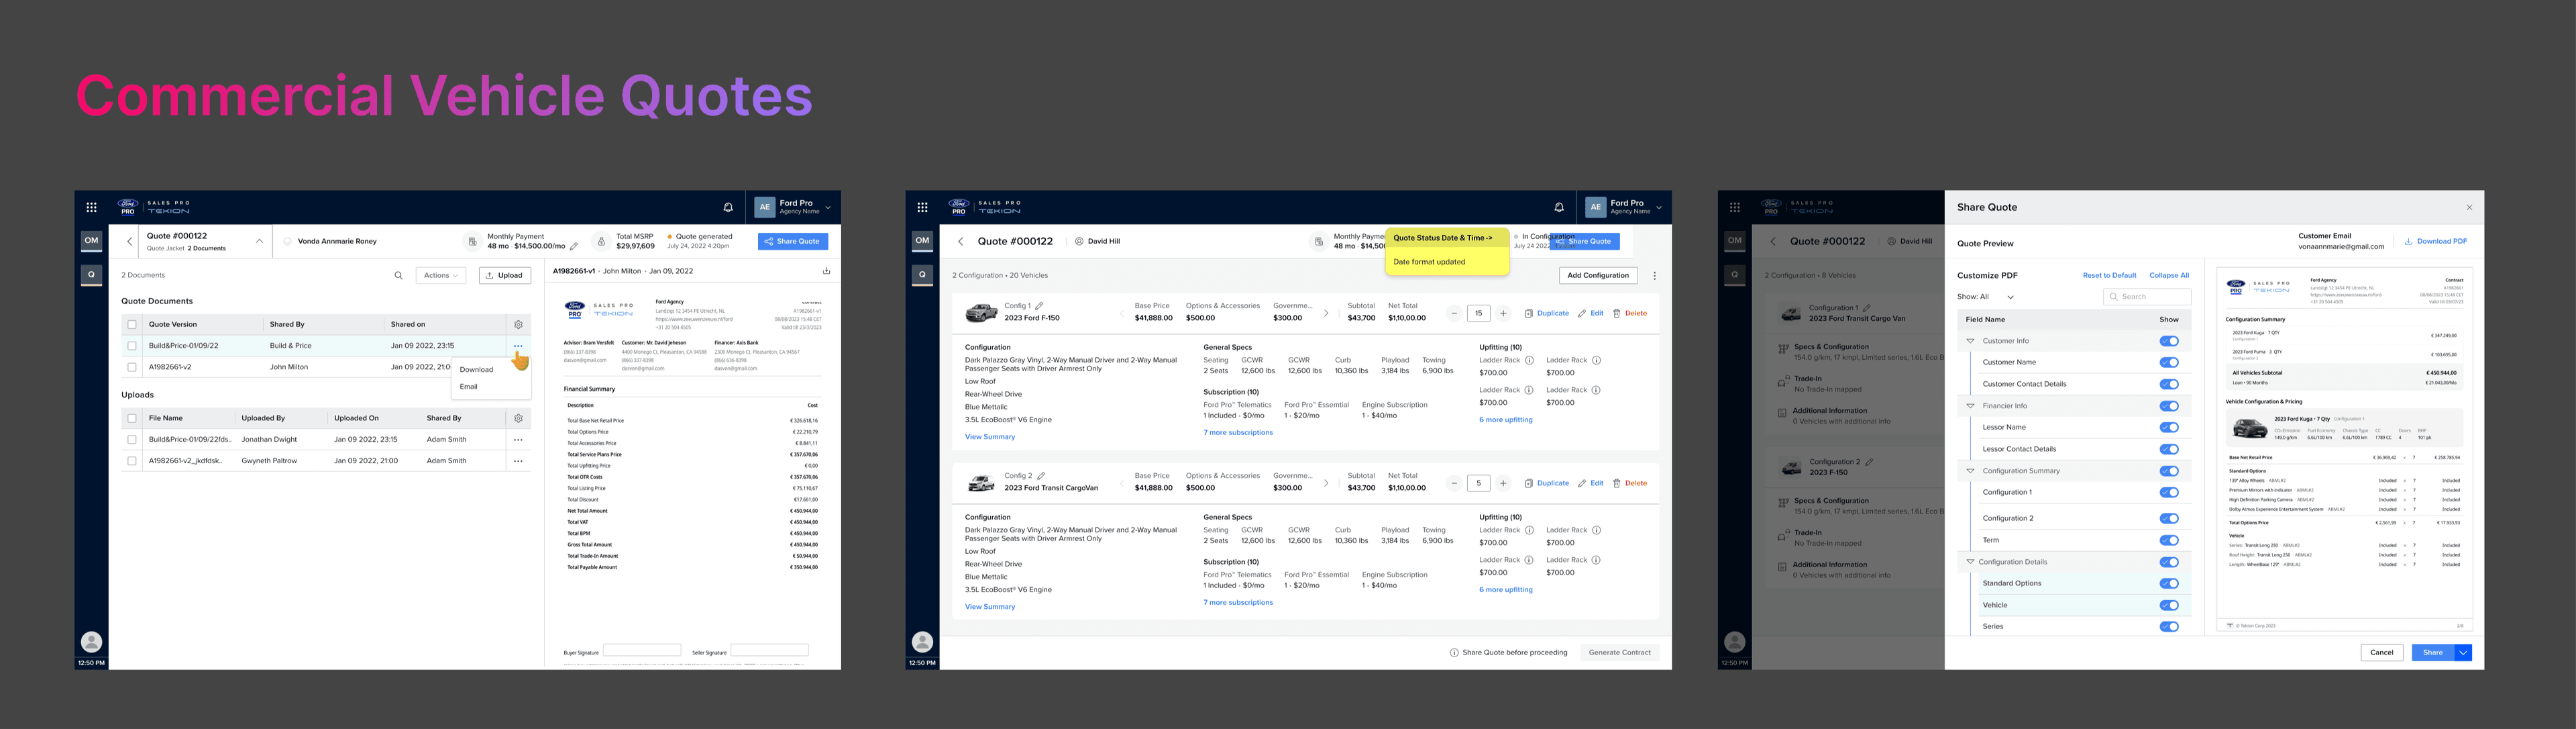Edit the 2023 Ford Transit CargoVan configuration
Viewport: 2576px width, 729px height.
tap(1591, 483)
